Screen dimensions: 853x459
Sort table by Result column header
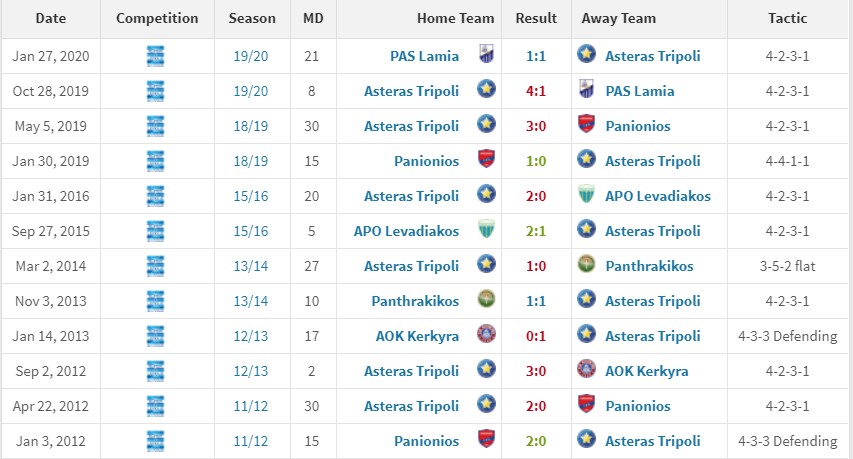pos(536,18)
